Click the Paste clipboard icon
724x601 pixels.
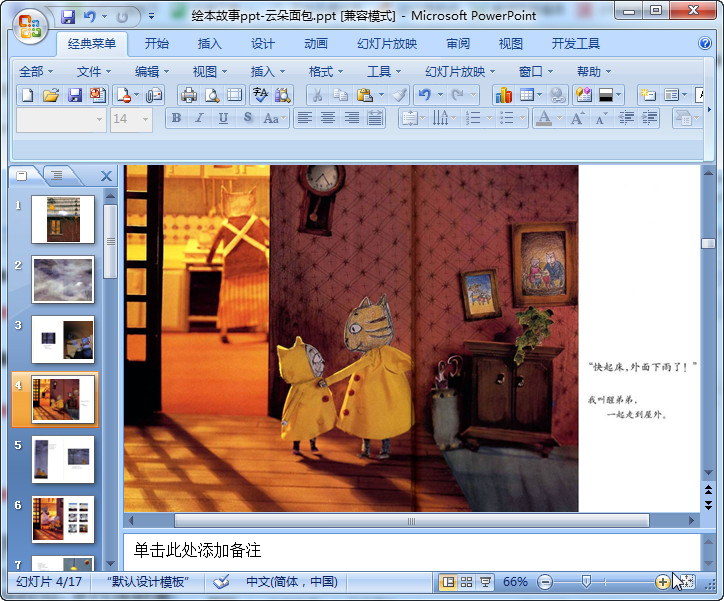365,95
